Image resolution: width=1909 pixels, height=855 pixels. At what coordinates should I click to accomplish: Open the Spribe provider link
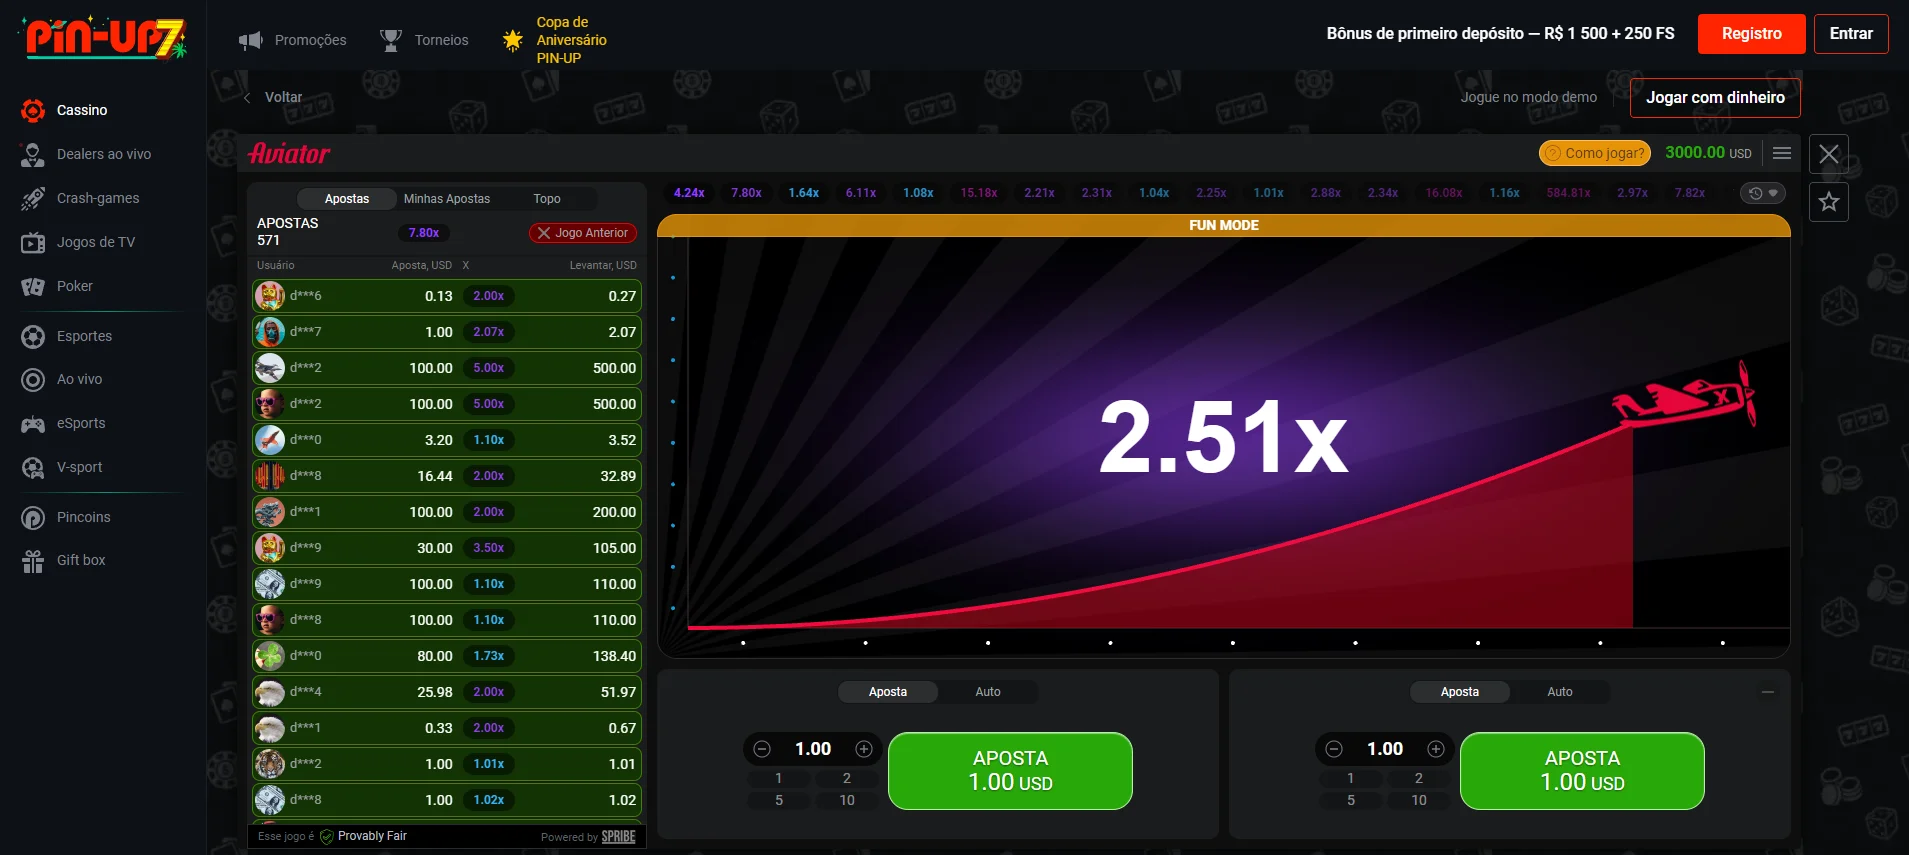tap(618, 837)
